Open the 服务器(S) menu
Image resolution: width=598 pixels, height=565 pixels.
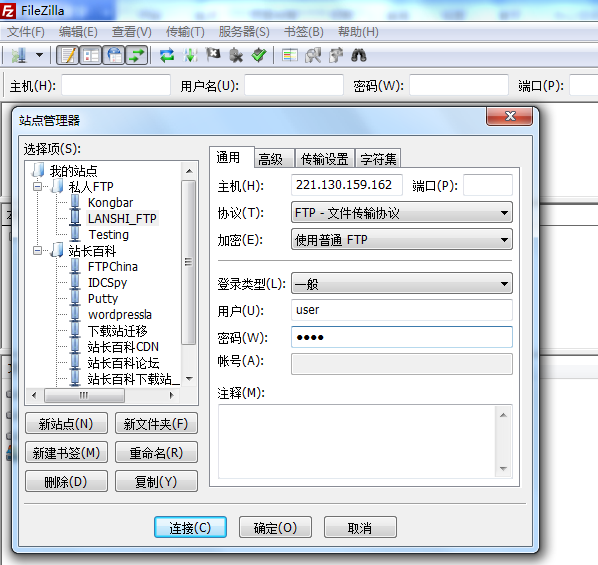(x=244, y=32)
